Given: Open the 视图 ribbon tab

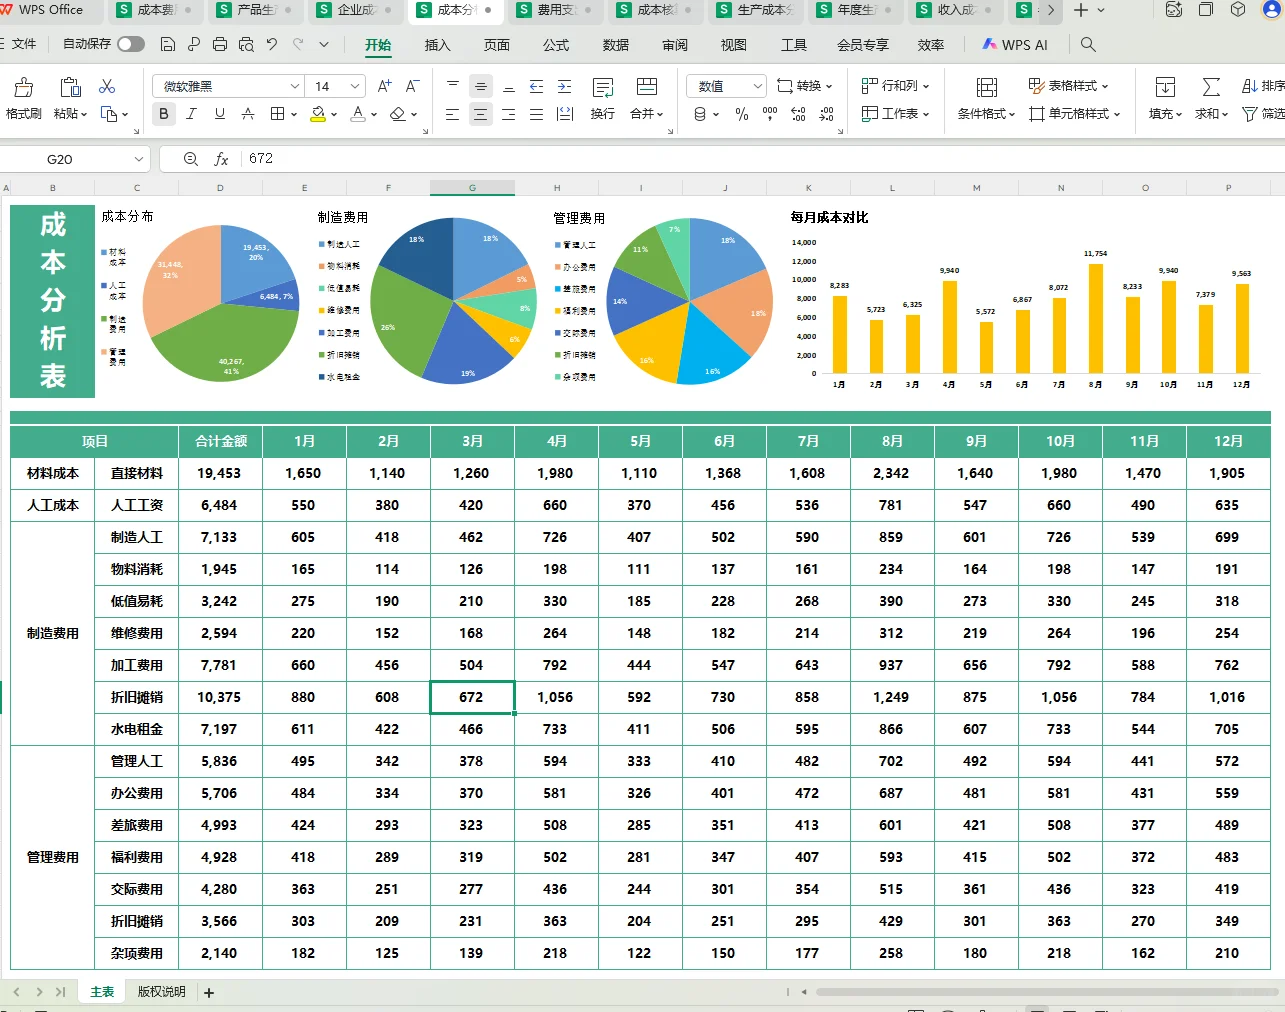Looking at the screenshot, I should point(734,45).
